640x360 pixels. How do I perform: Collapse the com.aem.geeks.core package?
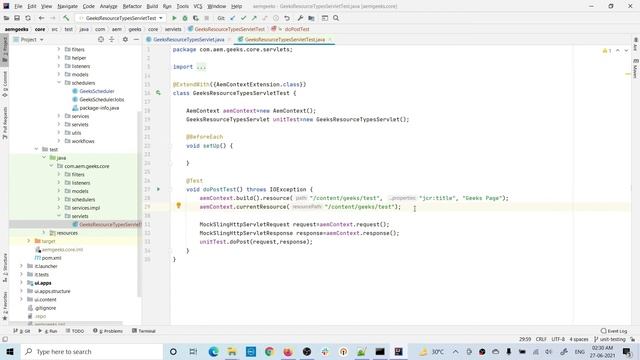pos(51,166)
